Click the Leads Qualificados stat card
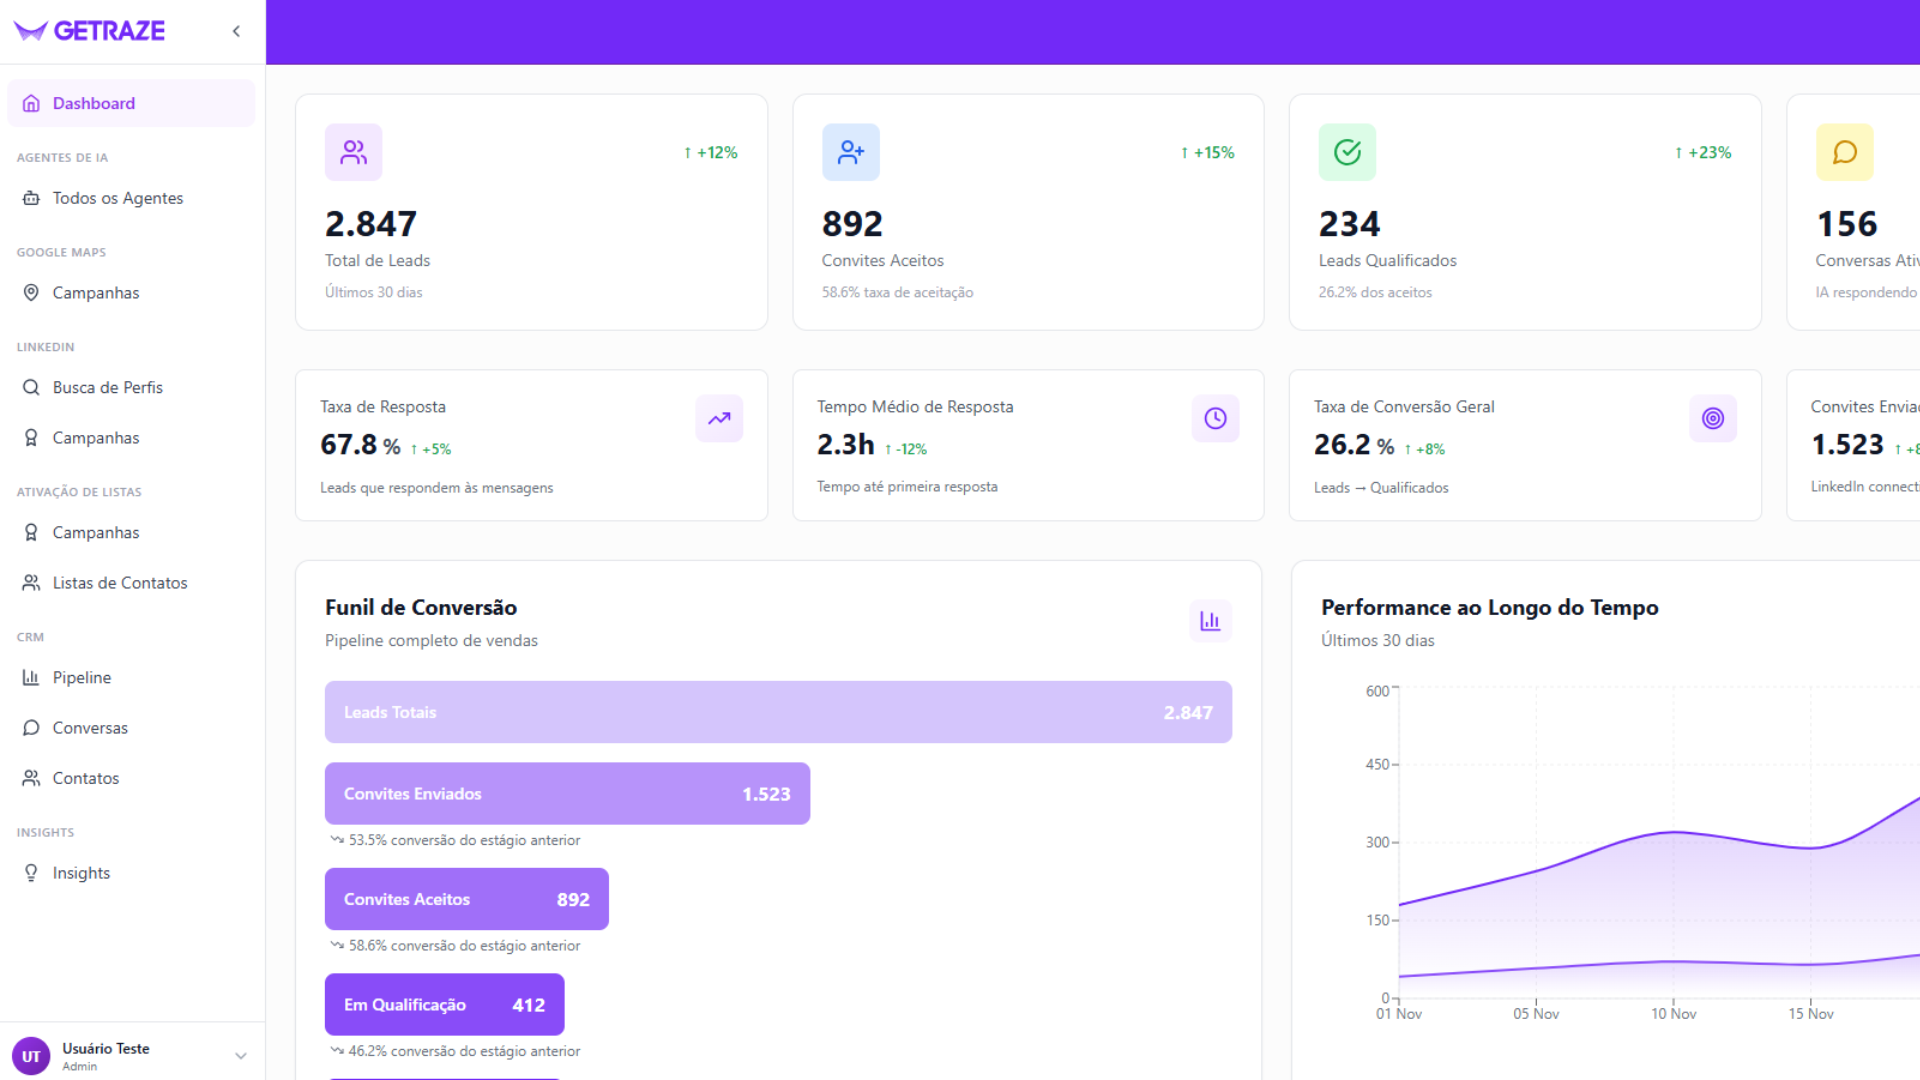This screenshot has height=1080, width=1920. pyautogui.click(x=1524, y=211)
